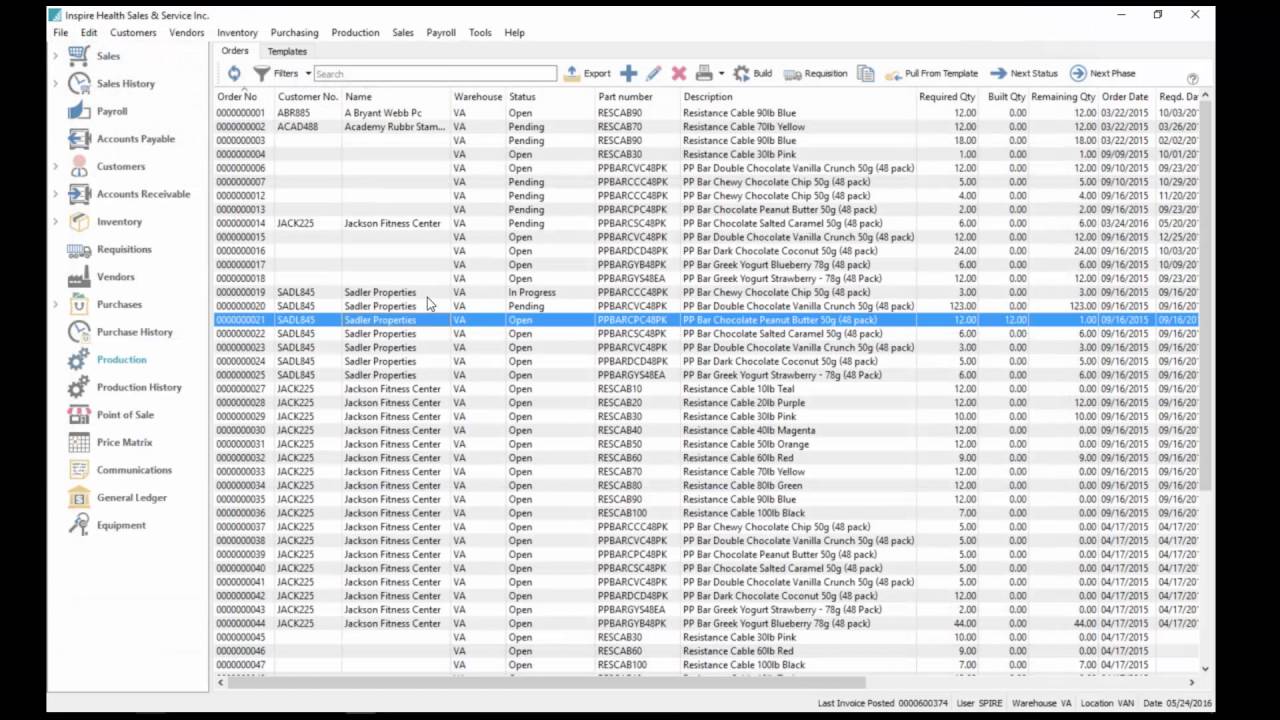
Task: Click the pencil edit icon
Action: pyautogui.click(x=653, y=73)
